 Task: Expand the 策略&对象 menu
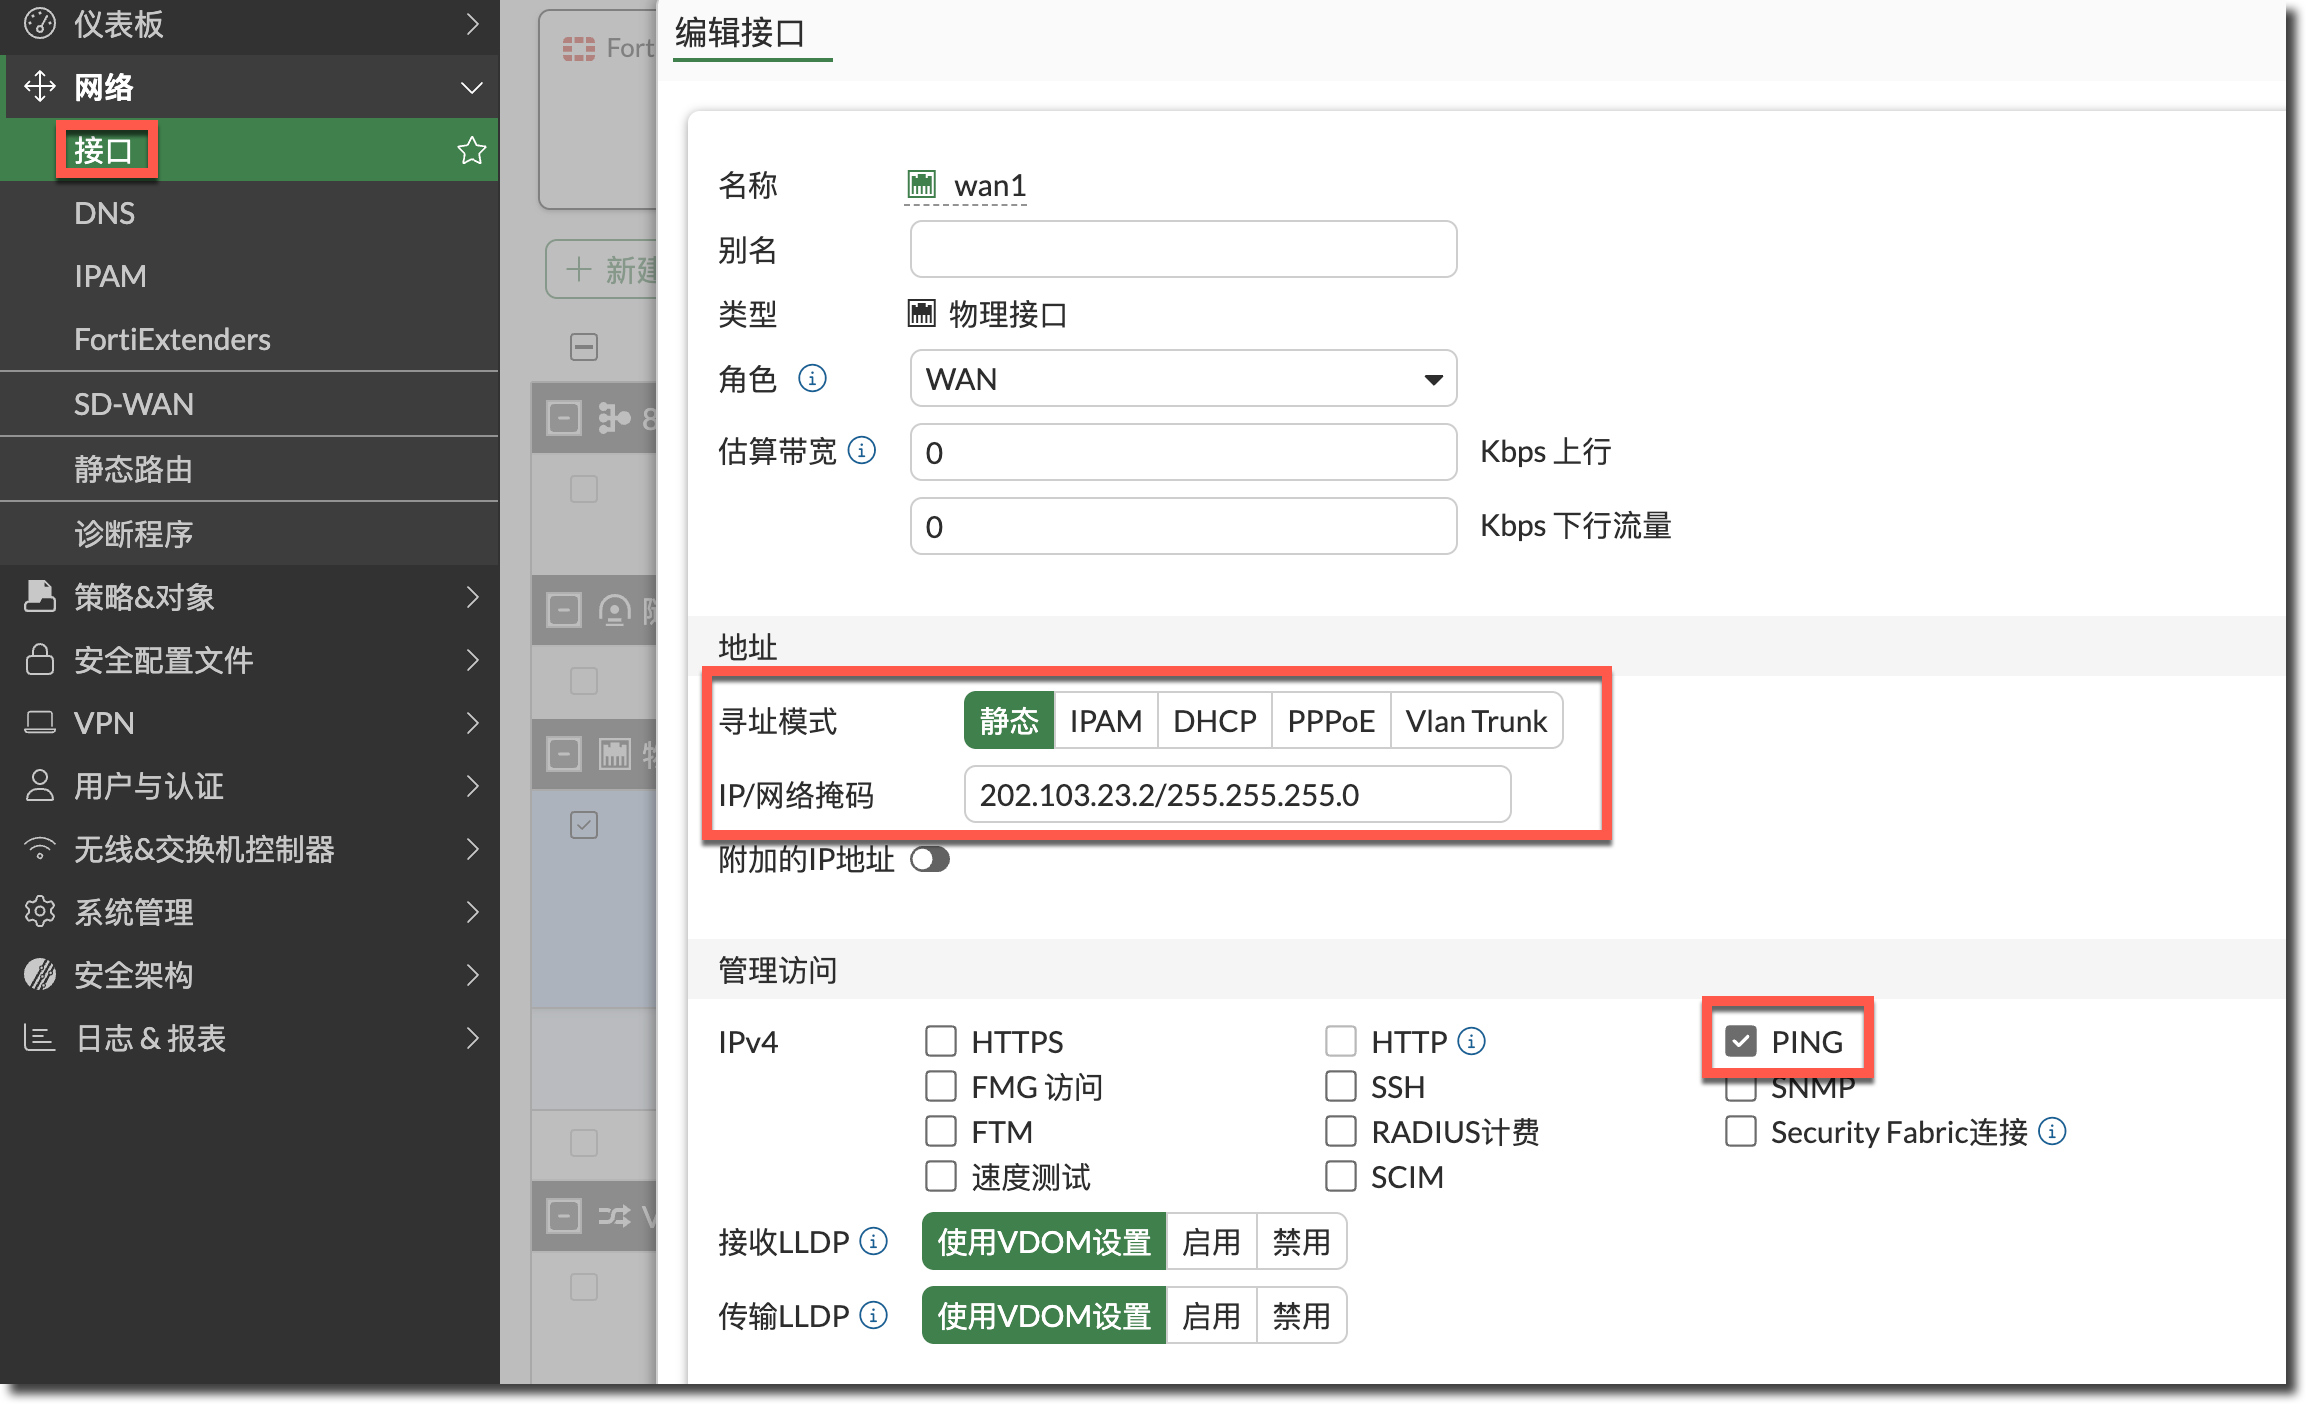472,596
